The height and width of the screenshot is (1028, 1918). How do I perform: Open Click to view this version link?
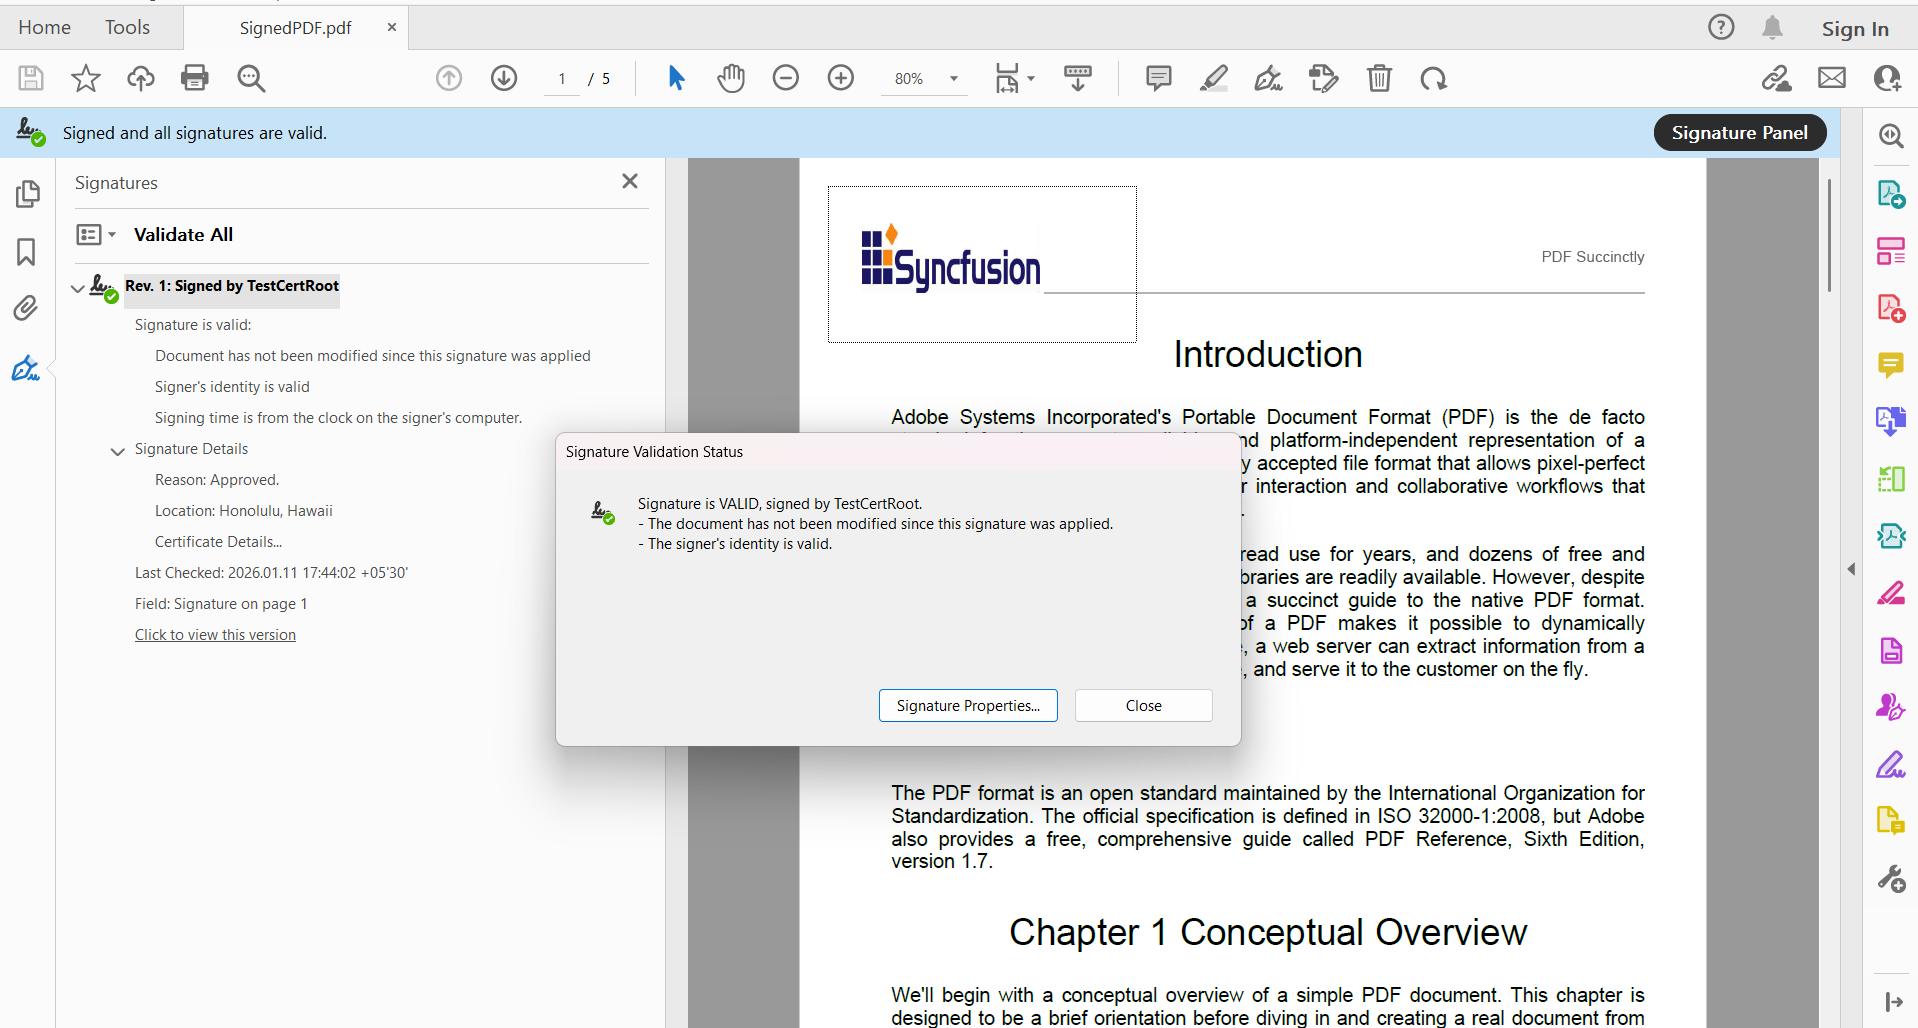215,634
